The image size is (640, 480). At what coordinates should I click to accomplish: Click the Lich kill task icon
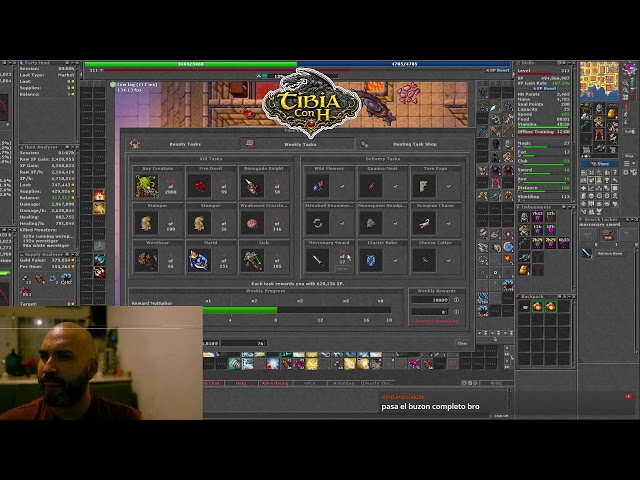253,260
